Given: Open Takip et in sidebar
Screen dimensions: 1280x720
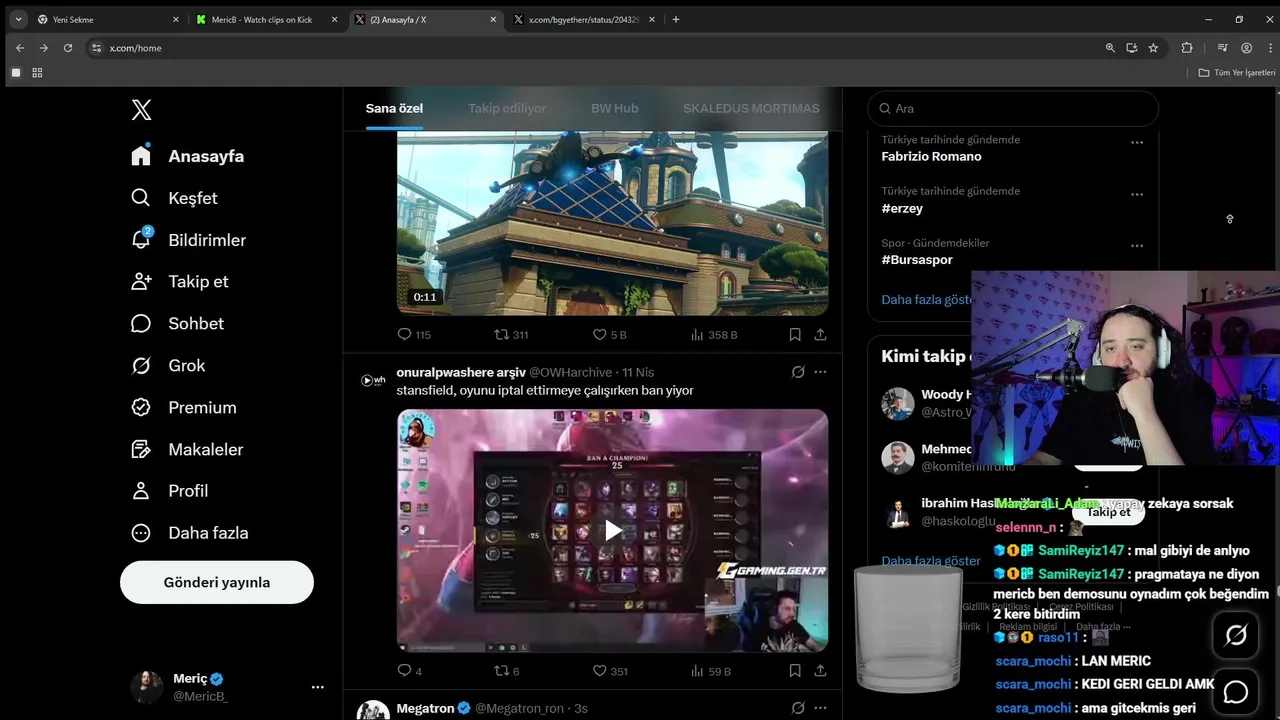Looking at the screenshot, I should coord(180,282).
